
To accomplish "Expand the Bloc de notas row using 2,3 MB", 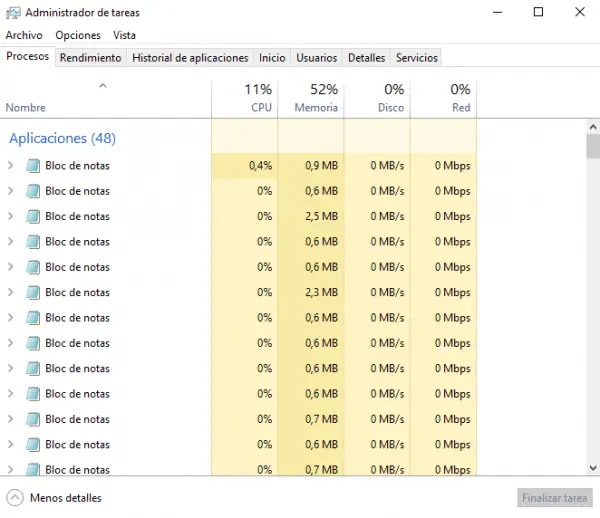I will pos(11,292).
